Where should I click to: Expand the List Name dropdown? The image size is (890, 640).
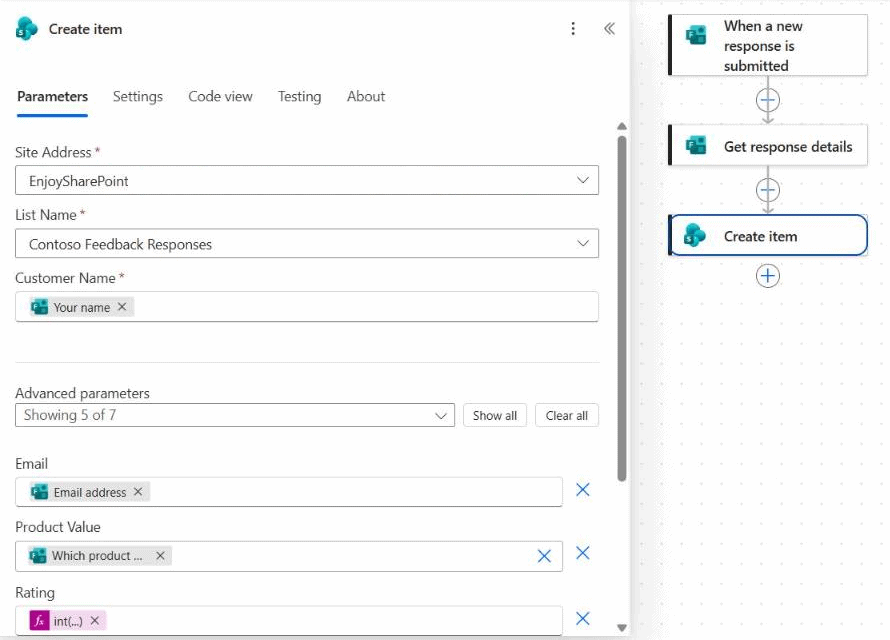point(582,243)
